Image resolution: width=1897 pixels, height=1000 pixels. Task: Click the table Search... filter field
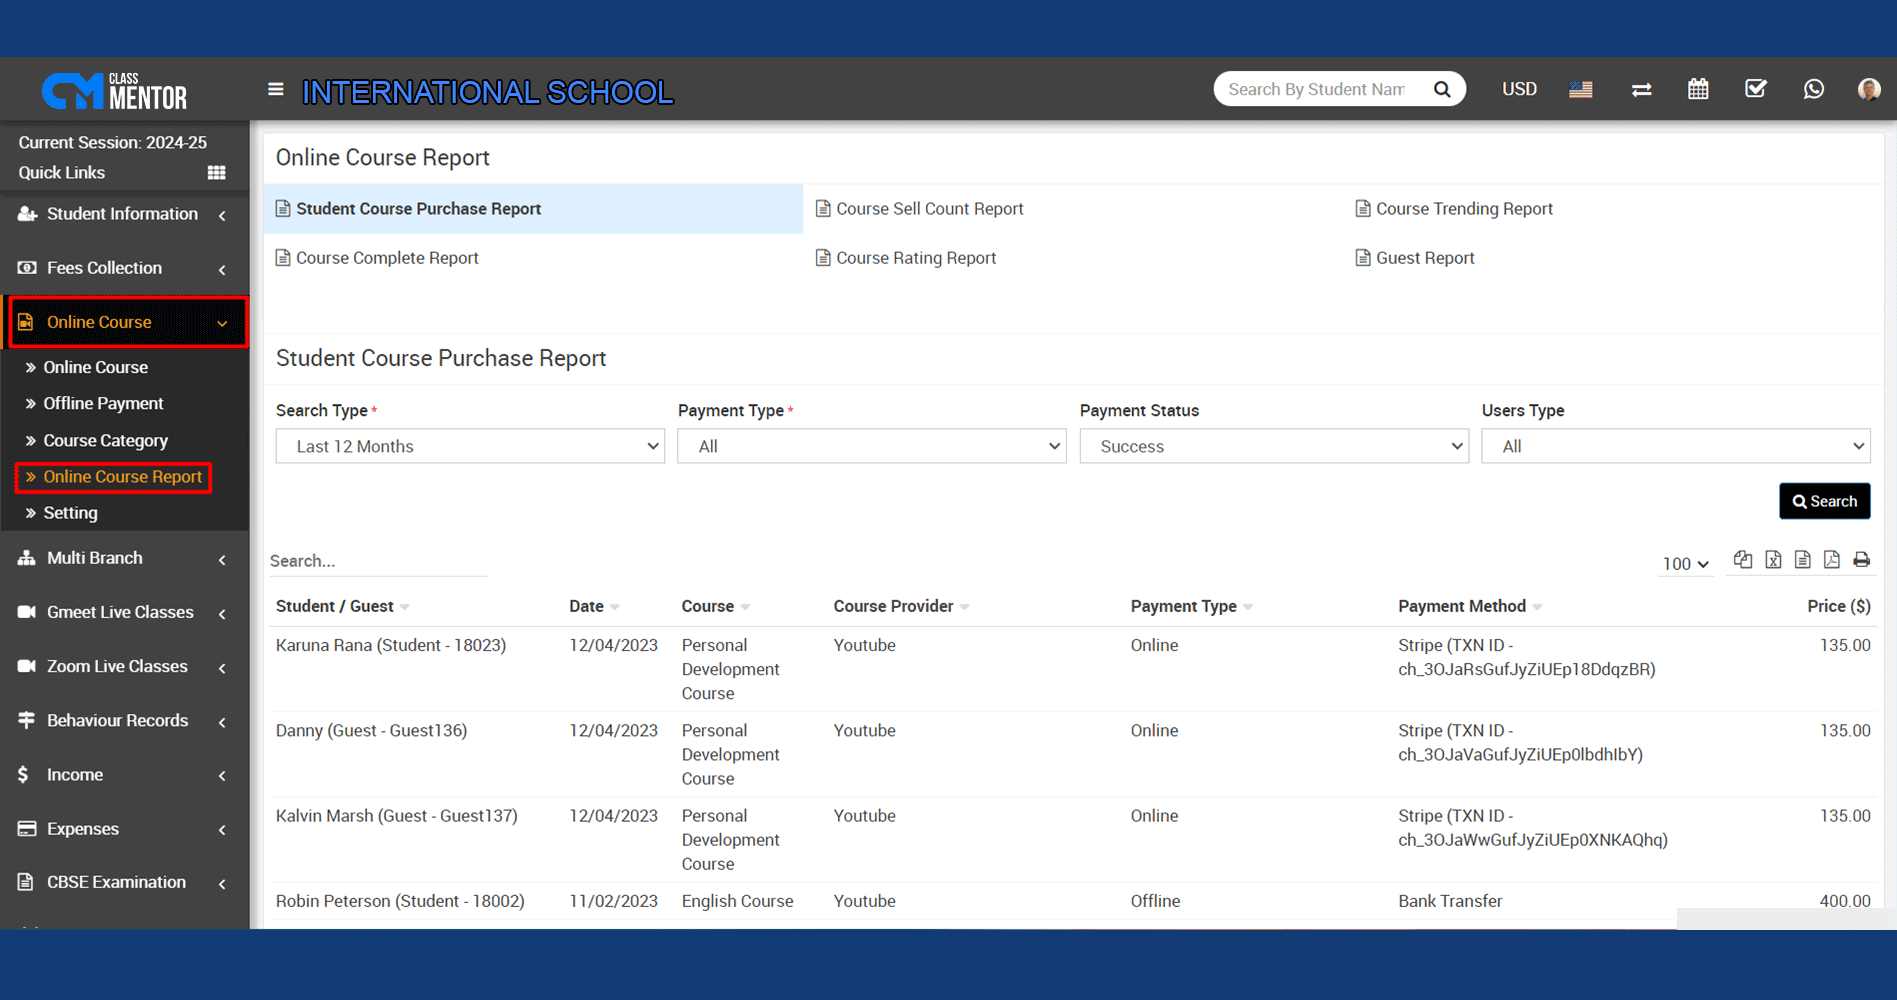point(378,561)
